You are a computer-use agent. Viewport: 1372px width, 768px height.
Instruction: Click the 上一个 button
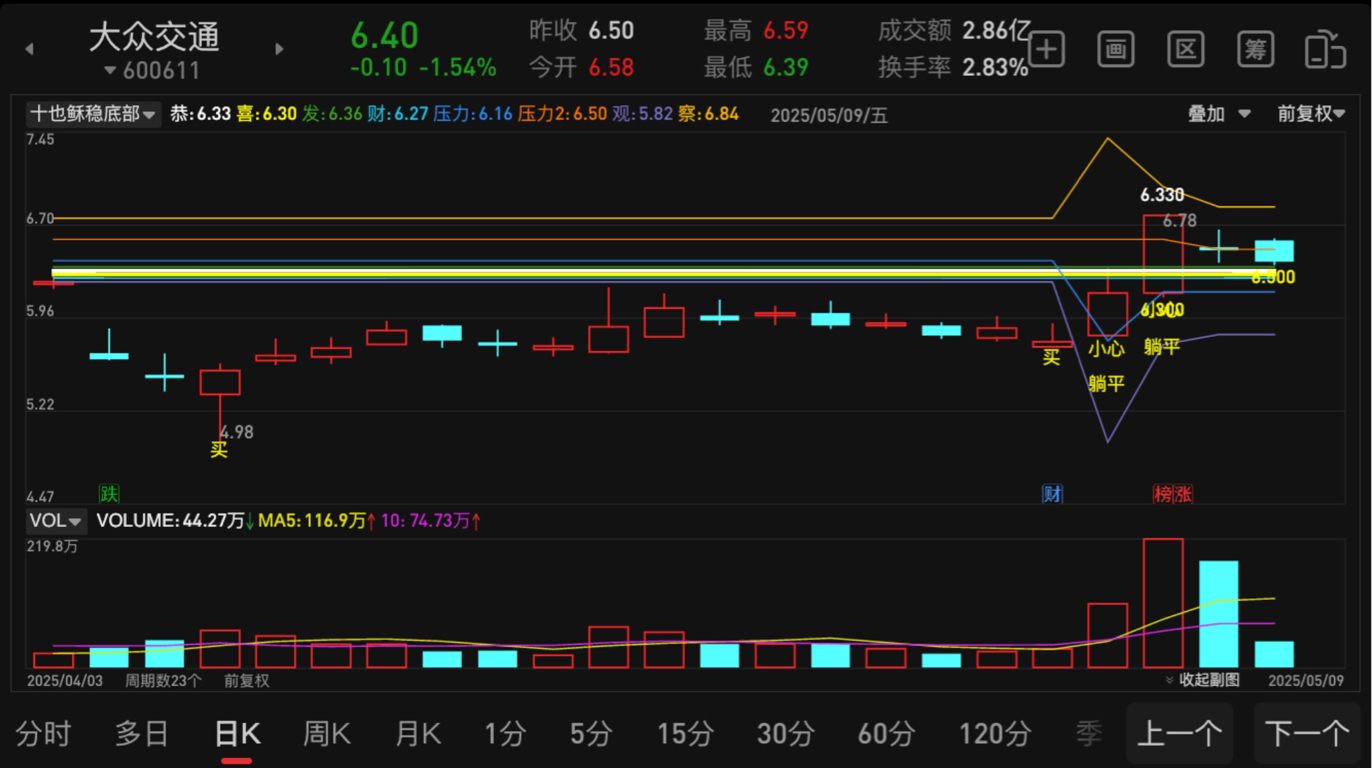point(1180,734)
